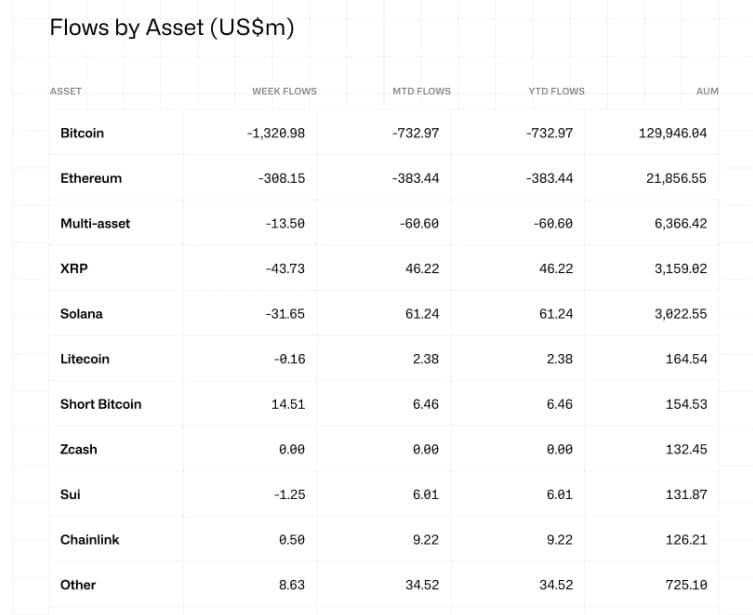
Task: Click Ethereum AUM value 21,856.55
Action: pos(676,178)
